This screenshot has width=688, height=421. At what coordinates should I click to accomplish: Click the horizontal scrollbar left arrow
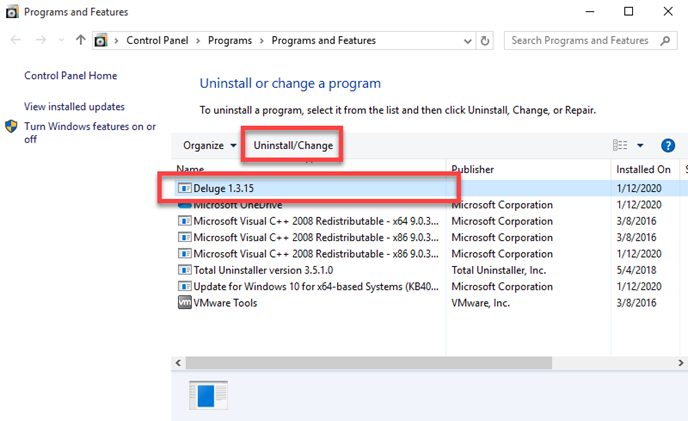point(178,363)
